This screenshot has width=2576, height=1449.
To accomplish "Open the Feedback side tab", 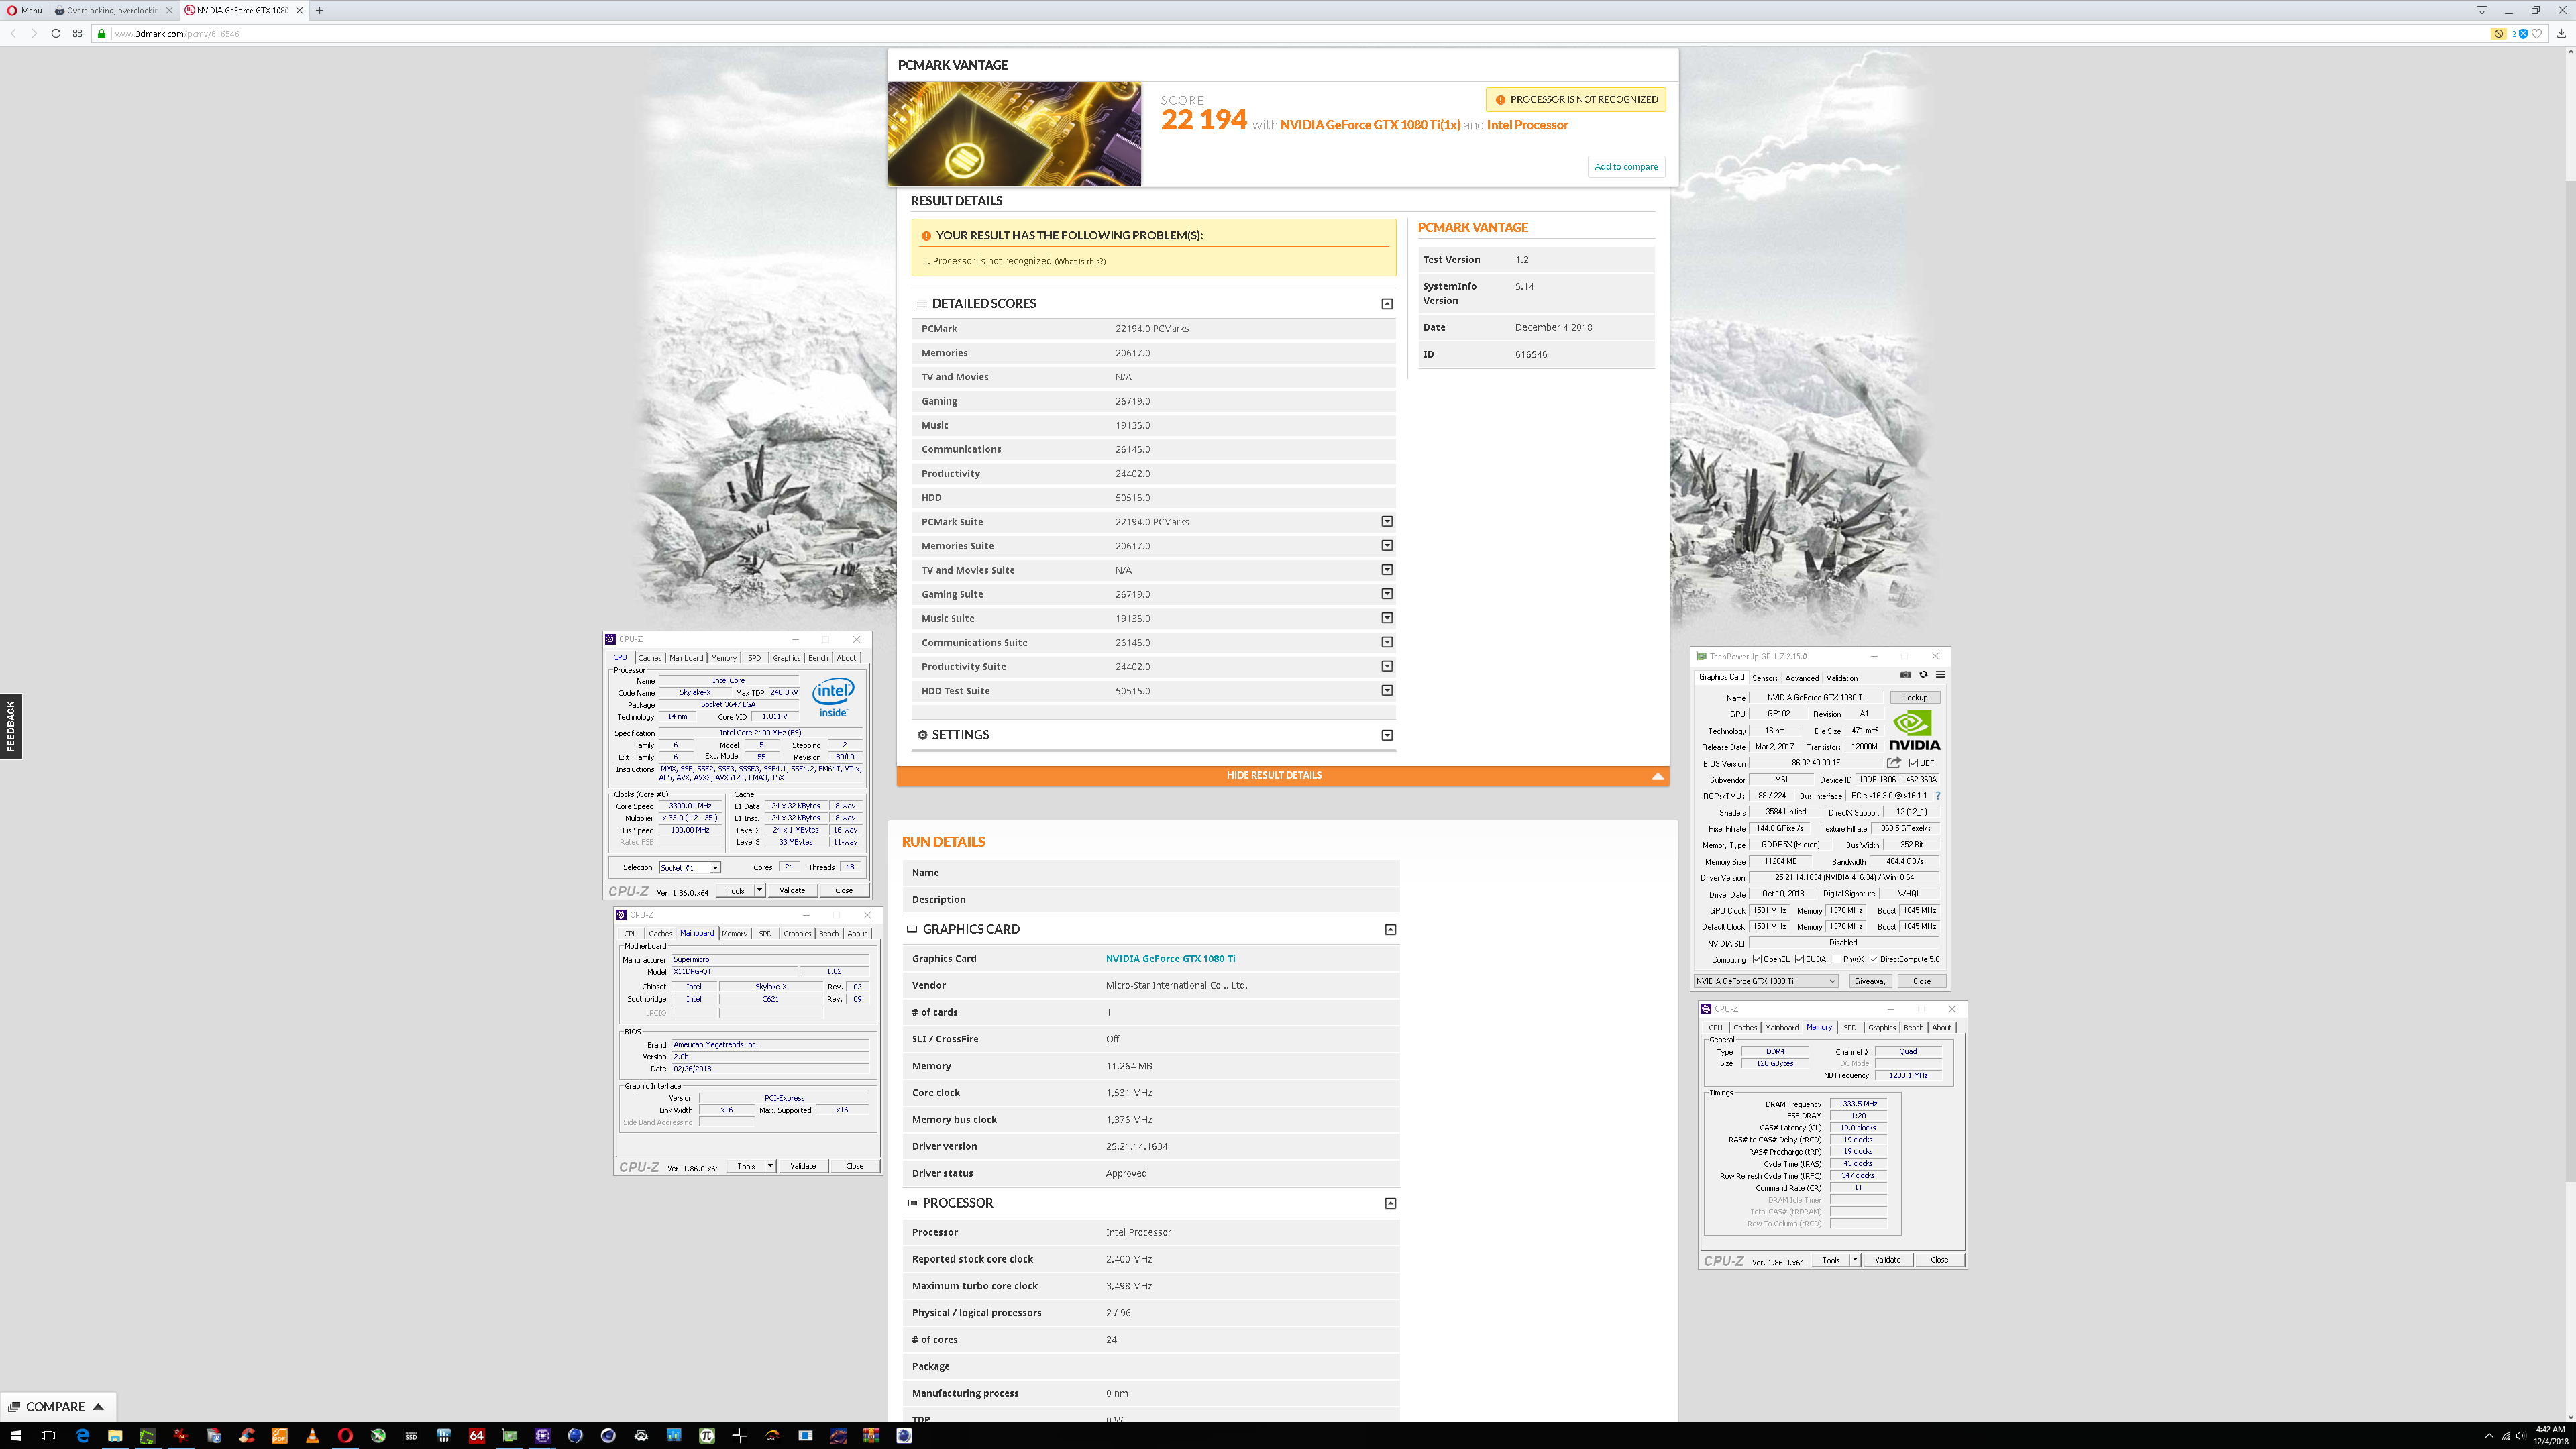I will 11,726.
